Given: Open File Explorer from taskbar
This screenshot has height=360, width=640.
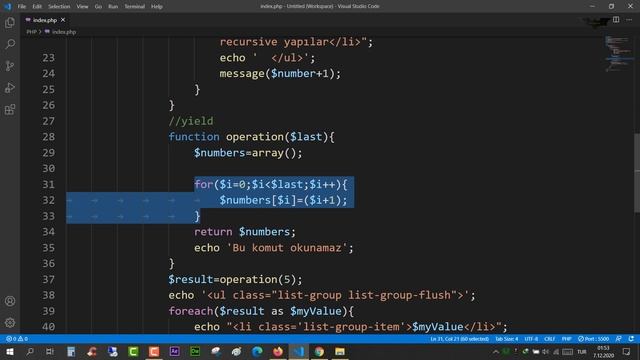Looking at the screenshot, I should pyautogui.click(x=340, y=351).
